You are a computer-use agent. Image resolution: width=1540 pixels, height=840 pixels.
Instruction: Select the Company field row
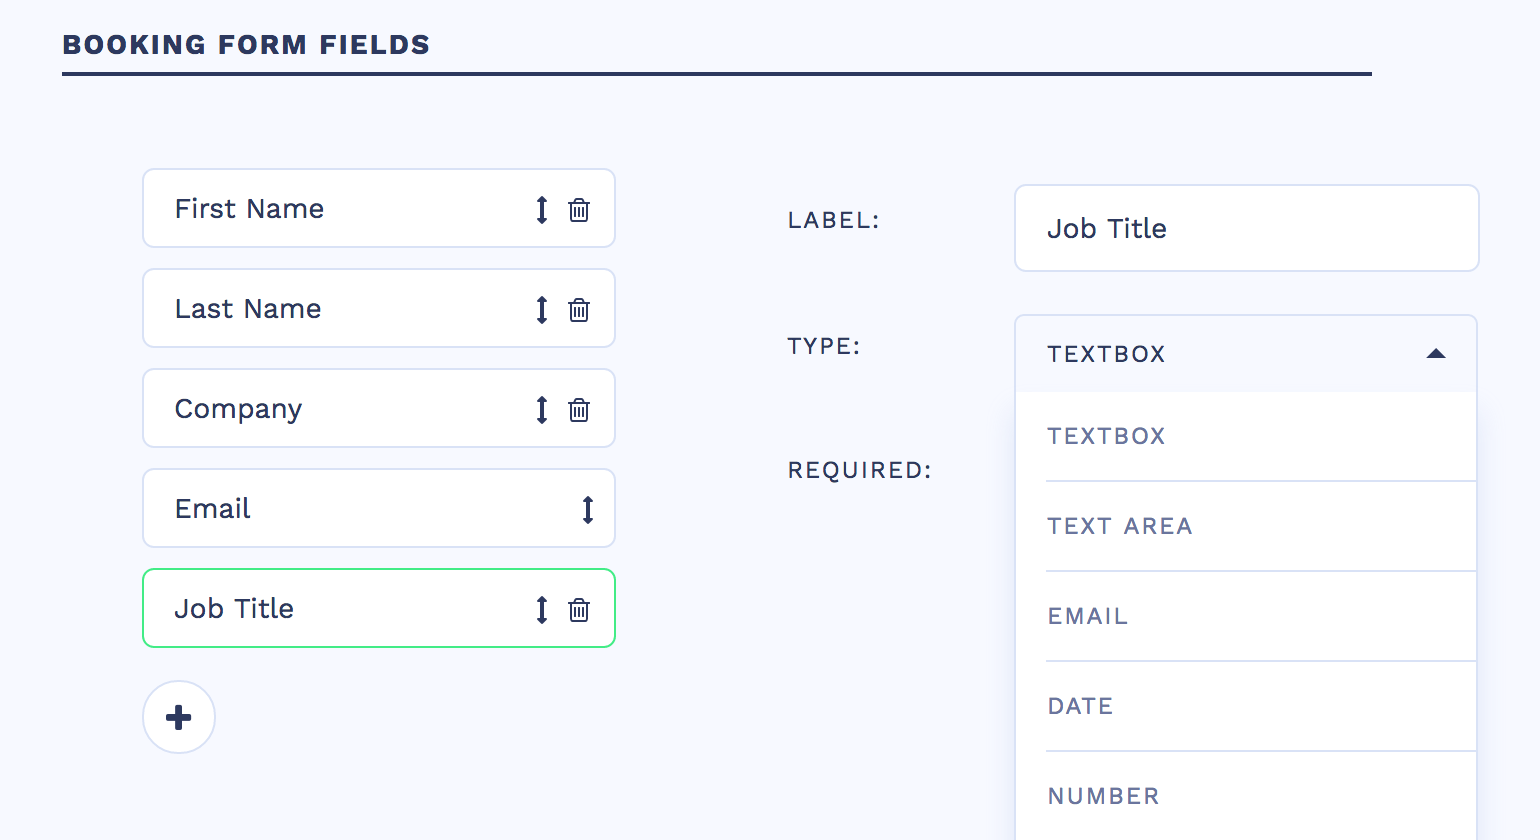point(340,409)
